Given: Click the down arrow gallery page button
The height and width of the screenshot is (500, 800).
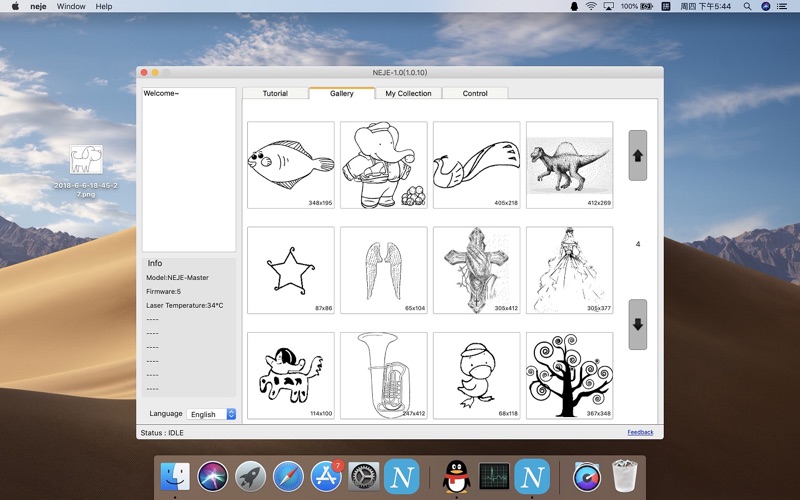Looking at the screenshot, I should coord(637,324).
